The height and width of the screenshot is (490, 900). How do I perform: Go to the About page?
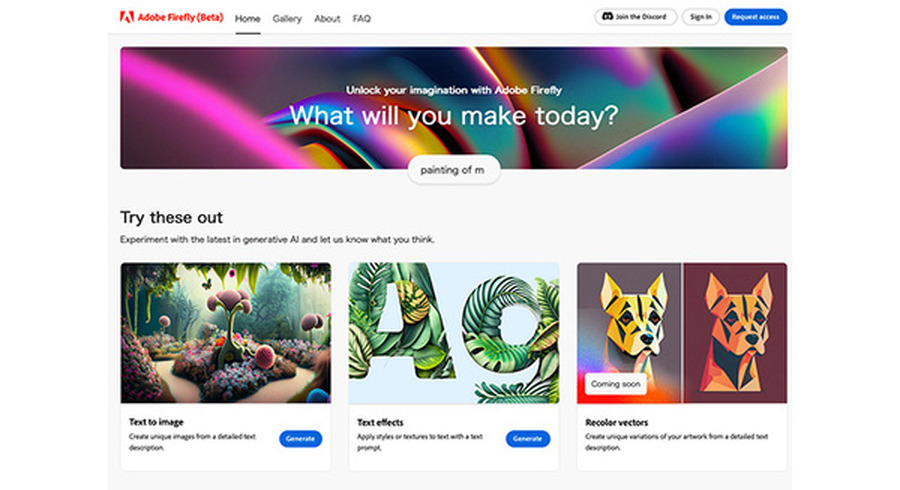coord(327,18)
